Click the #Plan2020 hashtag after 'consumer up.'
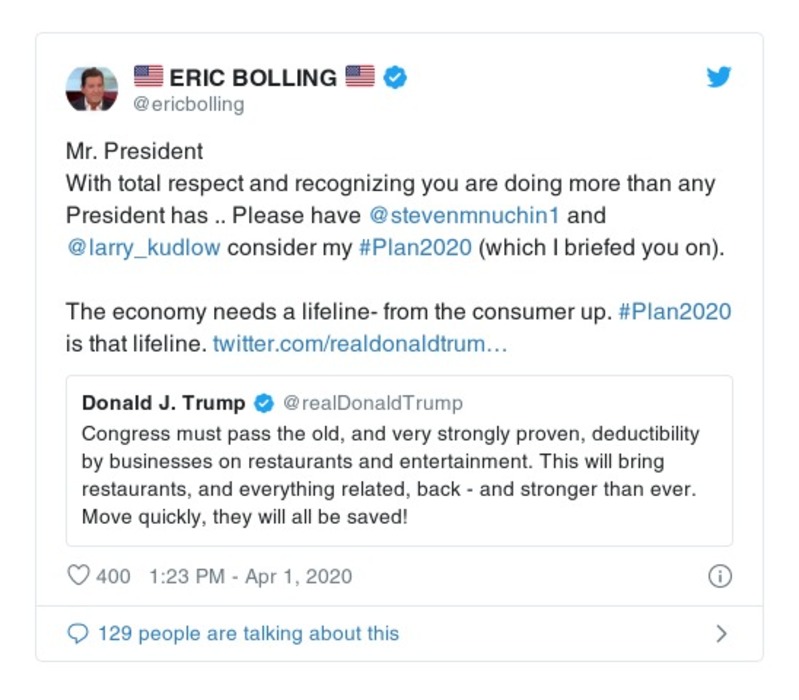 click(x=674, y=311)
